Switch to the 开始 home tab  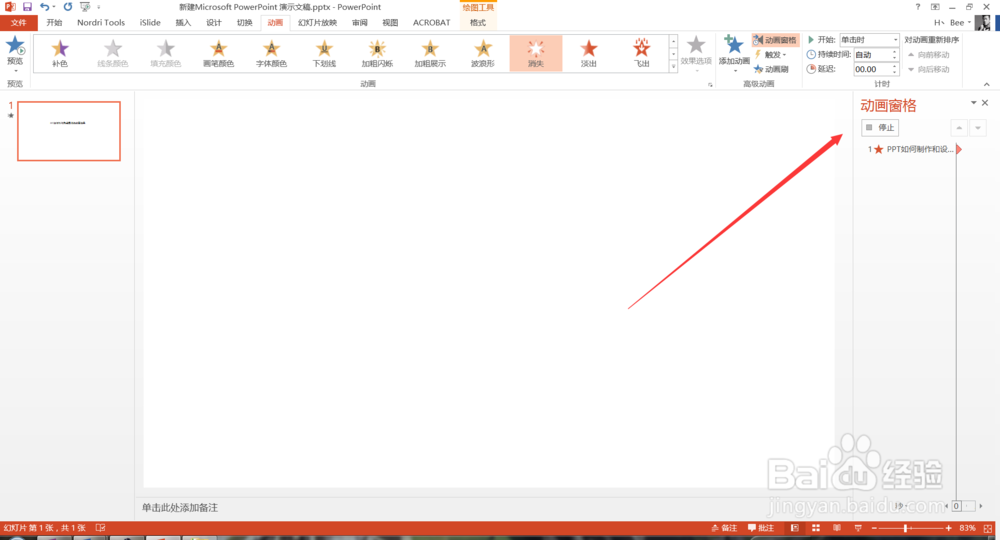tap(54, 22)
